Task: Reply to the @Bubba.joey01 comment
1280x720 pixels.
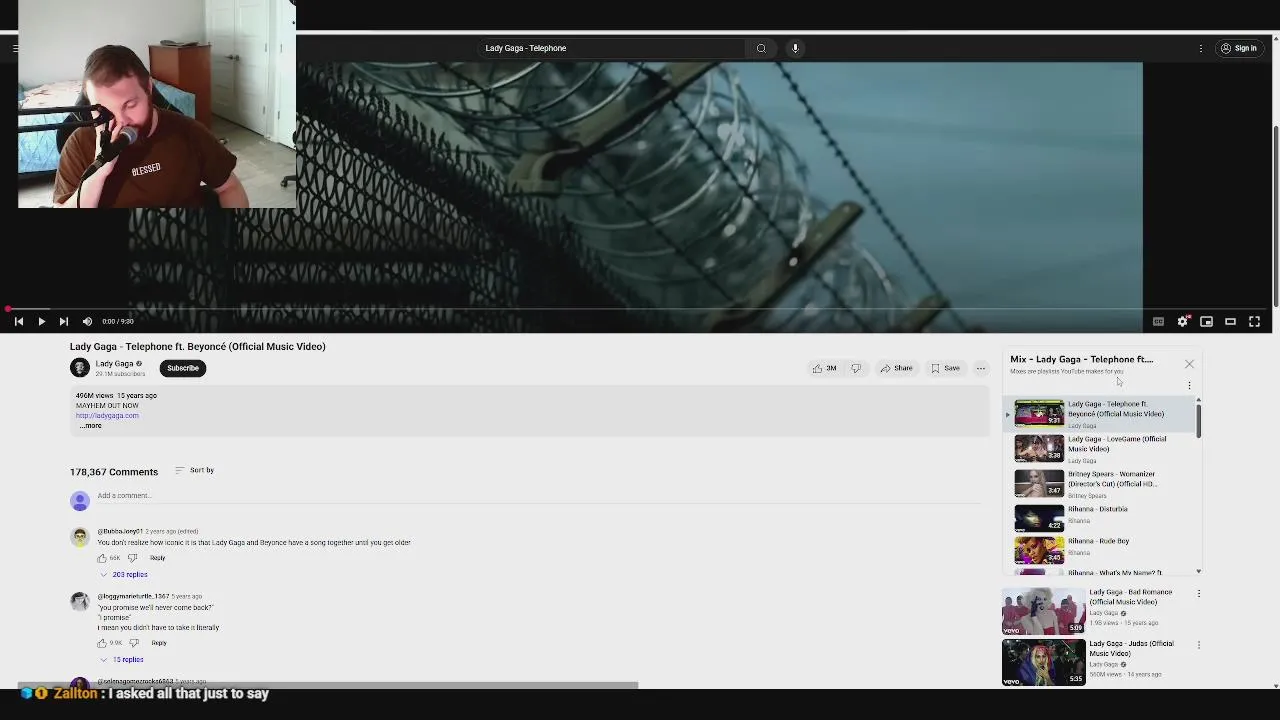Action: tap(157, 558)
